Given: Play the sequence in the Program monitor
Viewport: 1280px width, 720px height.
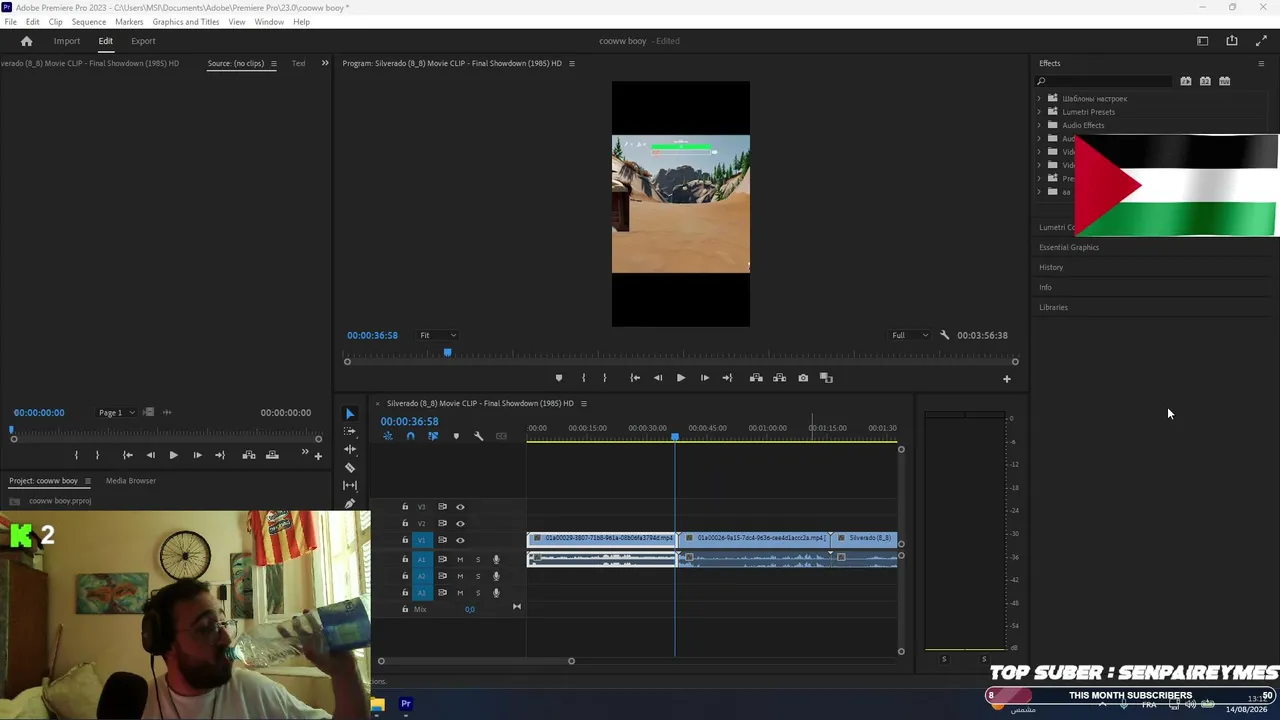Looking at the screenshot, I should click(681, 378).
